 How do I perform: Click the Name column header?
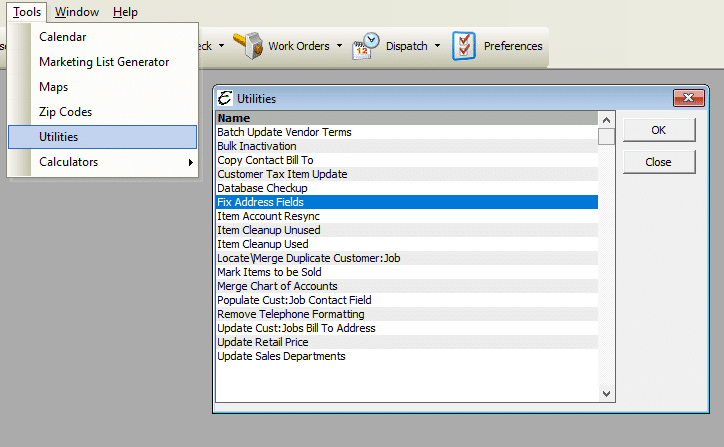[407, 118]
